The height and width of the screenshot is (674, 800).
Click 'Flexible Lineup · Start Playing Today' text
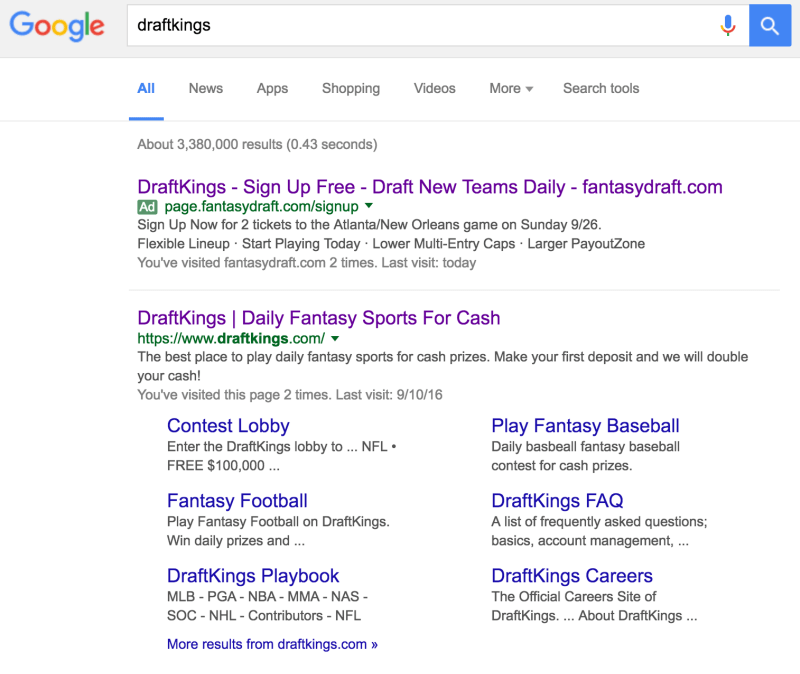click(x=391, y=243)
